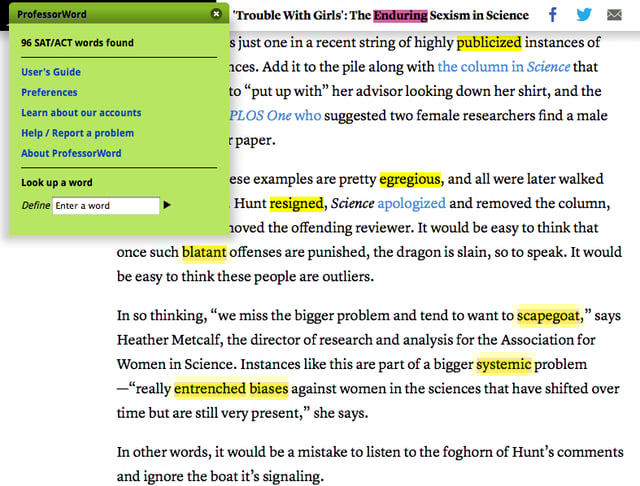The width and height of the screenshot is (640, 486).
Task: Focus the Define word input field
Action: click(x=106, y=206)
